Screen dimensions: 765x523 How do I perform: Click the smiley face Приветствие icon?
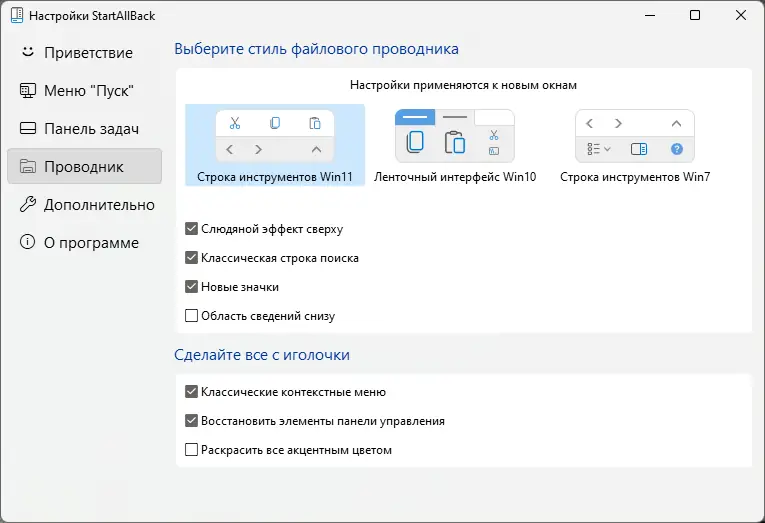(28, 52)
